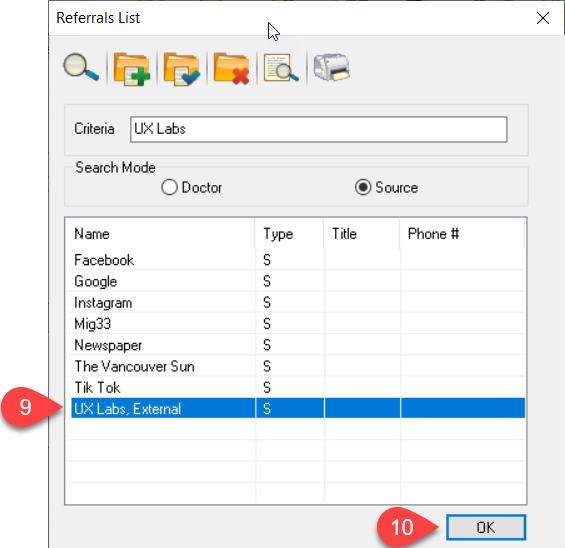Choose Instagram in the referrals list
Image resolution: width=565 pixels, height=548 pixels.
pyautogui.click(x=295, y=302)
